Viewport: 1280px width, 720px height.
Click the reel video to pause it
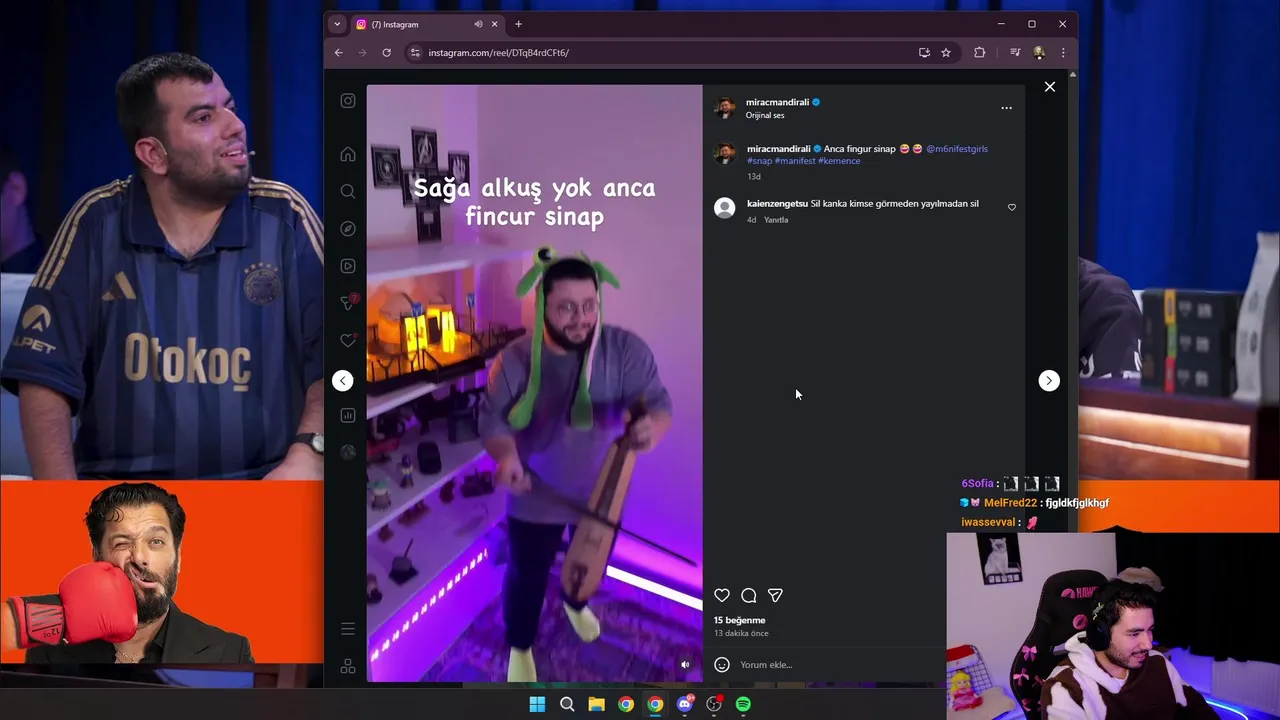pyautogui.click(x=534, y=383)
